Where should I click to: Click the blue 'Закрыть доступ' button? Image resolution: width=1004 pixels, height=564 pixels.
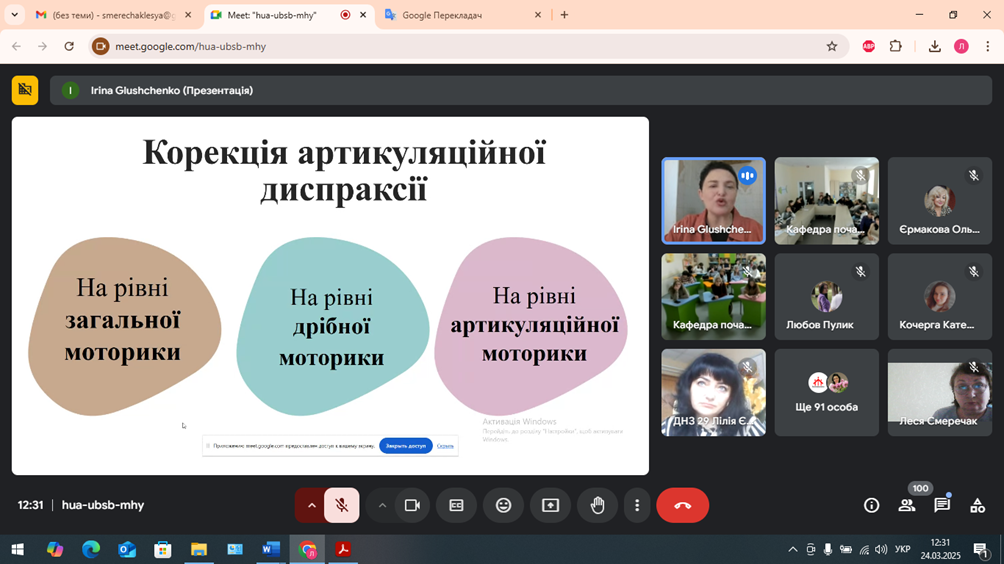pos(405,446)
